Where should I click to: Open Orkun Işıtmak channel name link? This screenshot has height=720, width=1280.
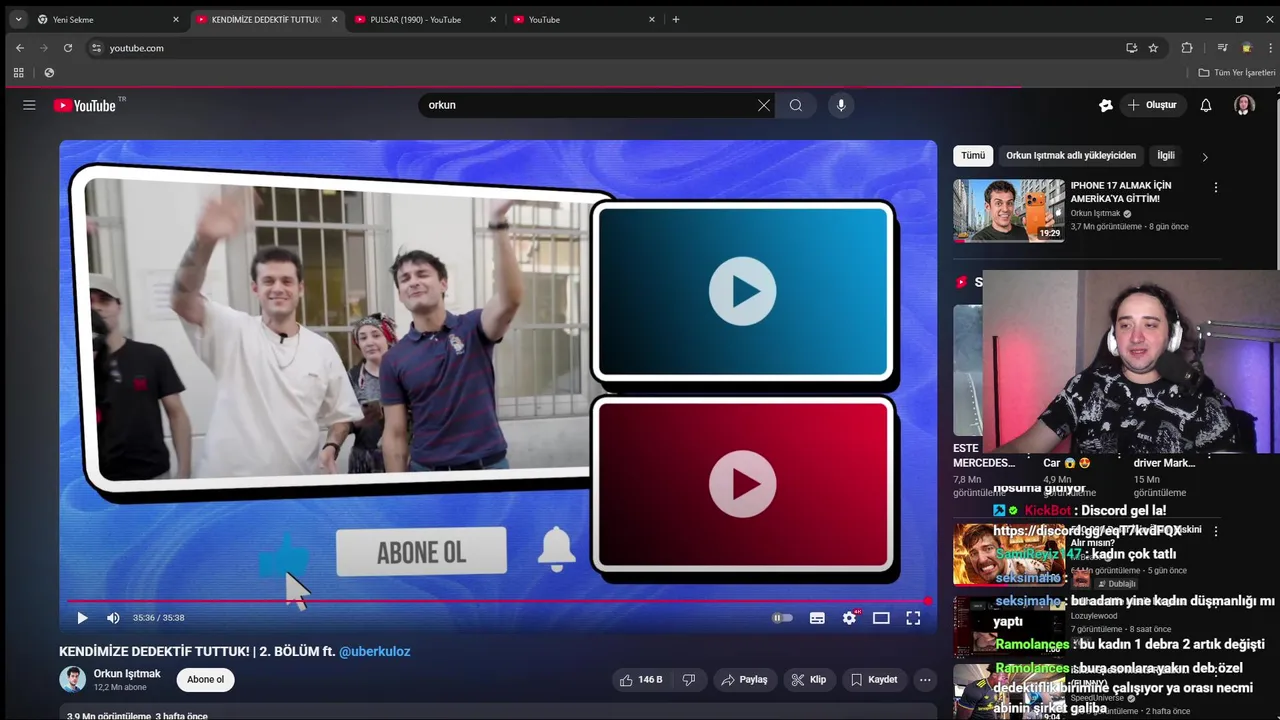tap(127, 674)
